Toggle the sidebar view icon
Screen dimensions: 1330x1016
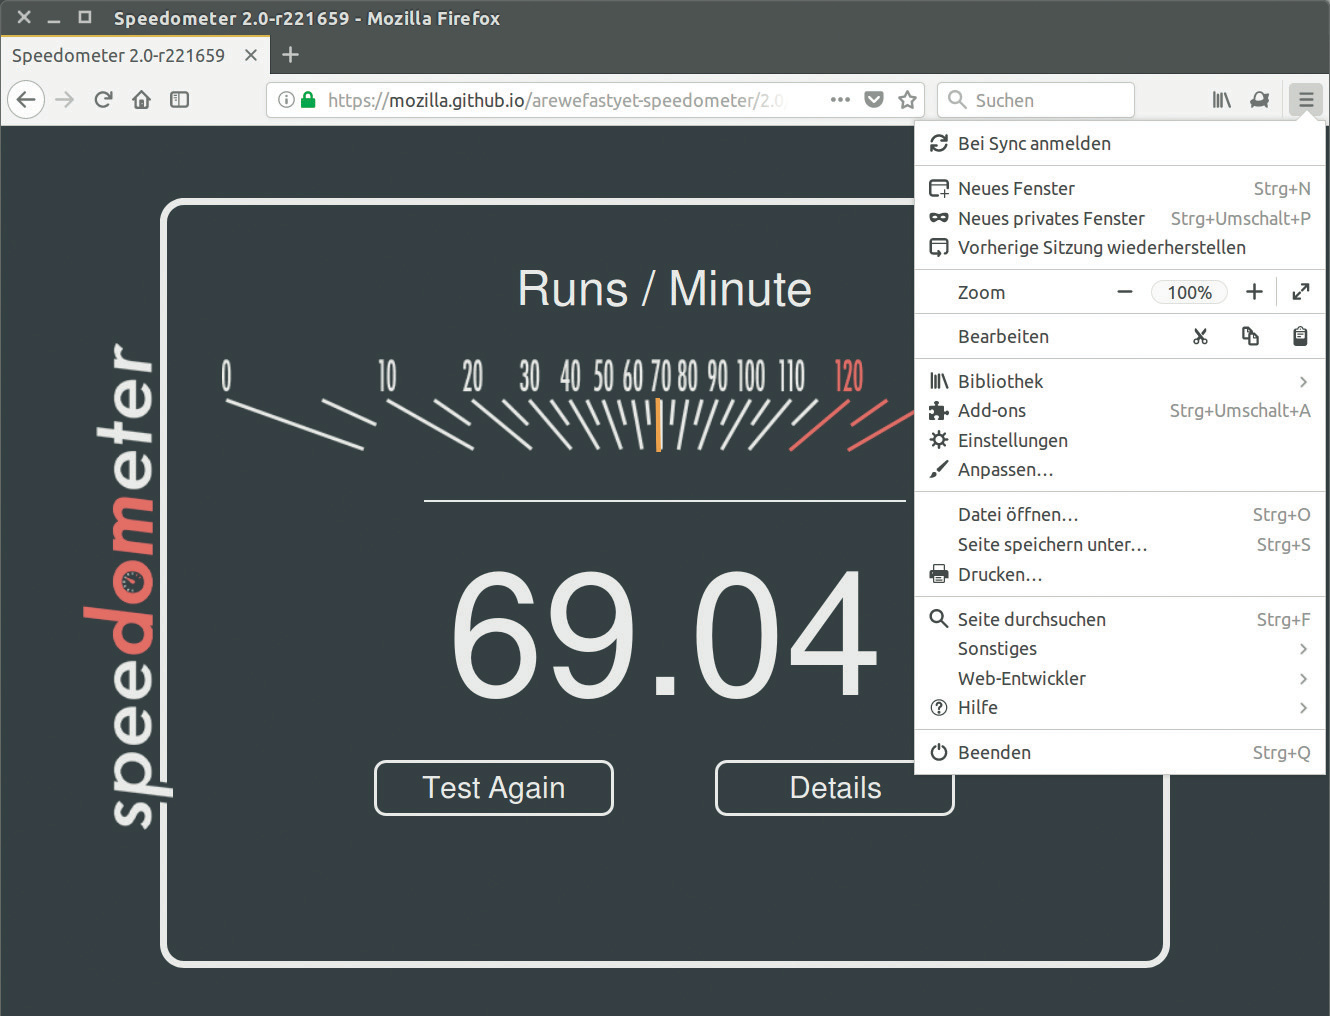click(179, 99)
